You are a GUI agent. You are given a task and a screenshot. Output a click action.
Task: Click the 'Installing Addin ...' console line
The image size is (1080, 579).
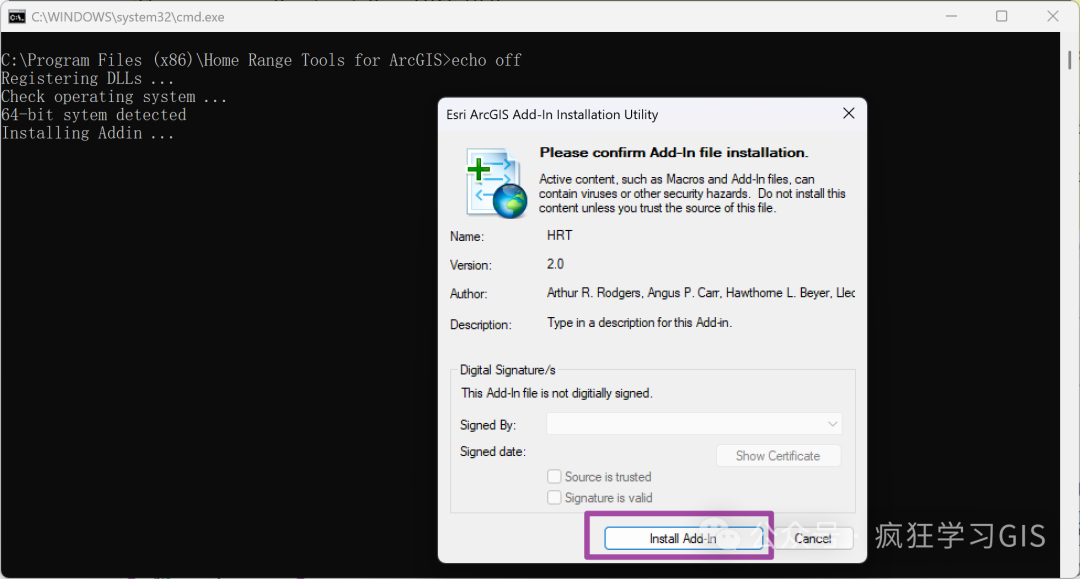(87, 133)
